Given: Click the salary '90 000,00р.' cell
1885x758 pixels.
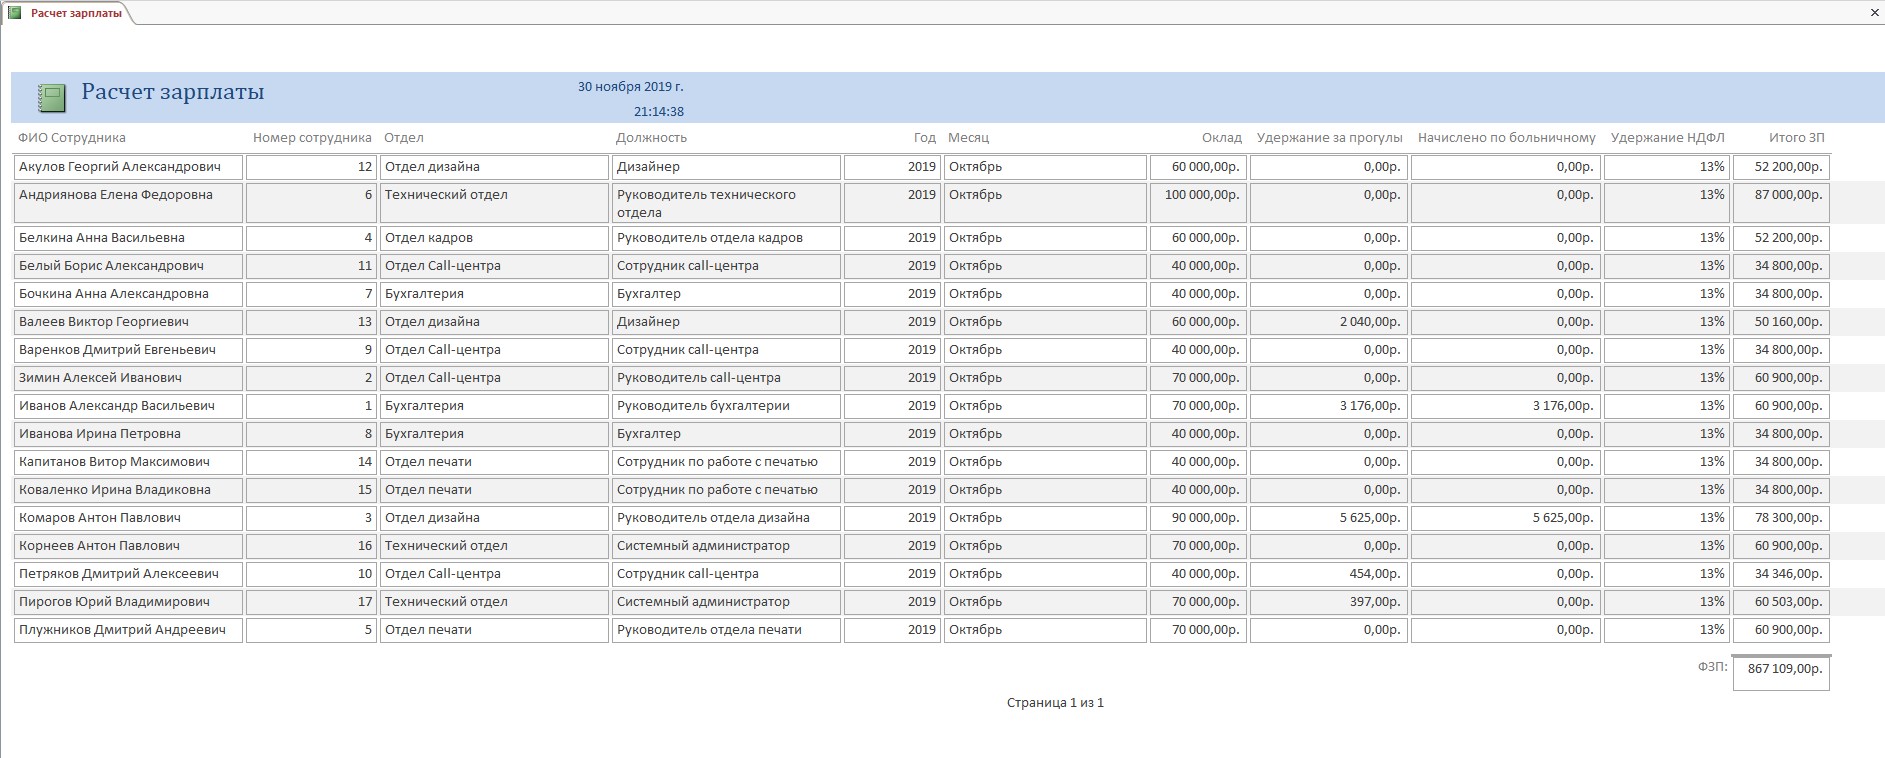Looking at the screenshot, I should (1198, 518).
